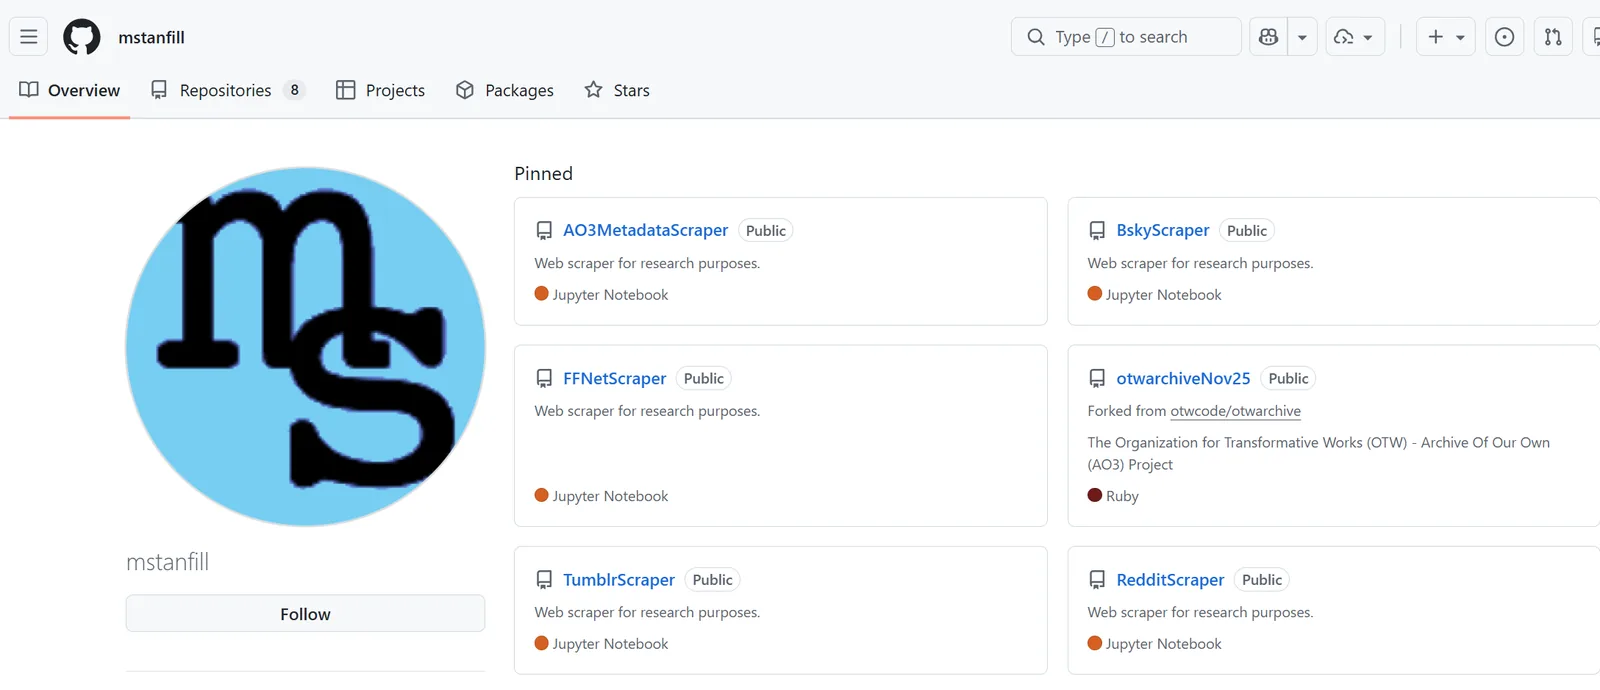The width and height of the screenshot is (1600, 690).
Task: Open the FFNetScraper repository
Action: [x=614, y=378]
